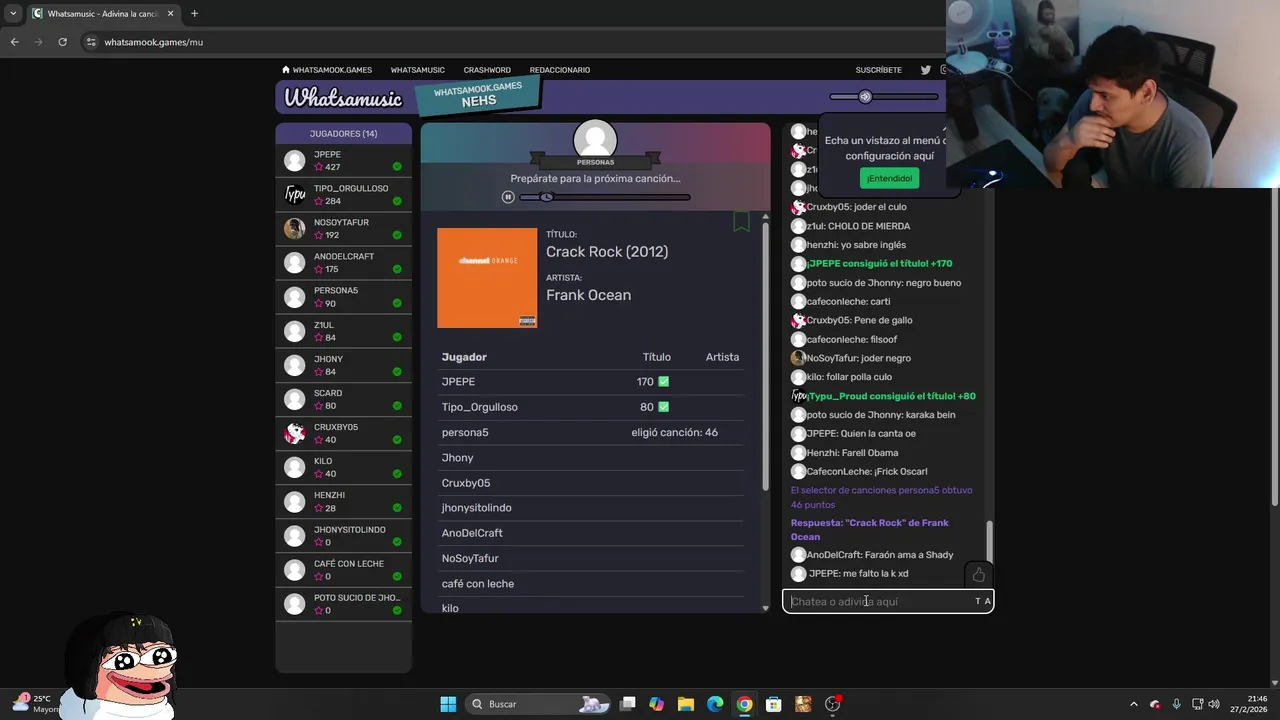Click the ¡Entendido! button
The height and width of the screenshot is (720, 1280).
coord(889,178)
